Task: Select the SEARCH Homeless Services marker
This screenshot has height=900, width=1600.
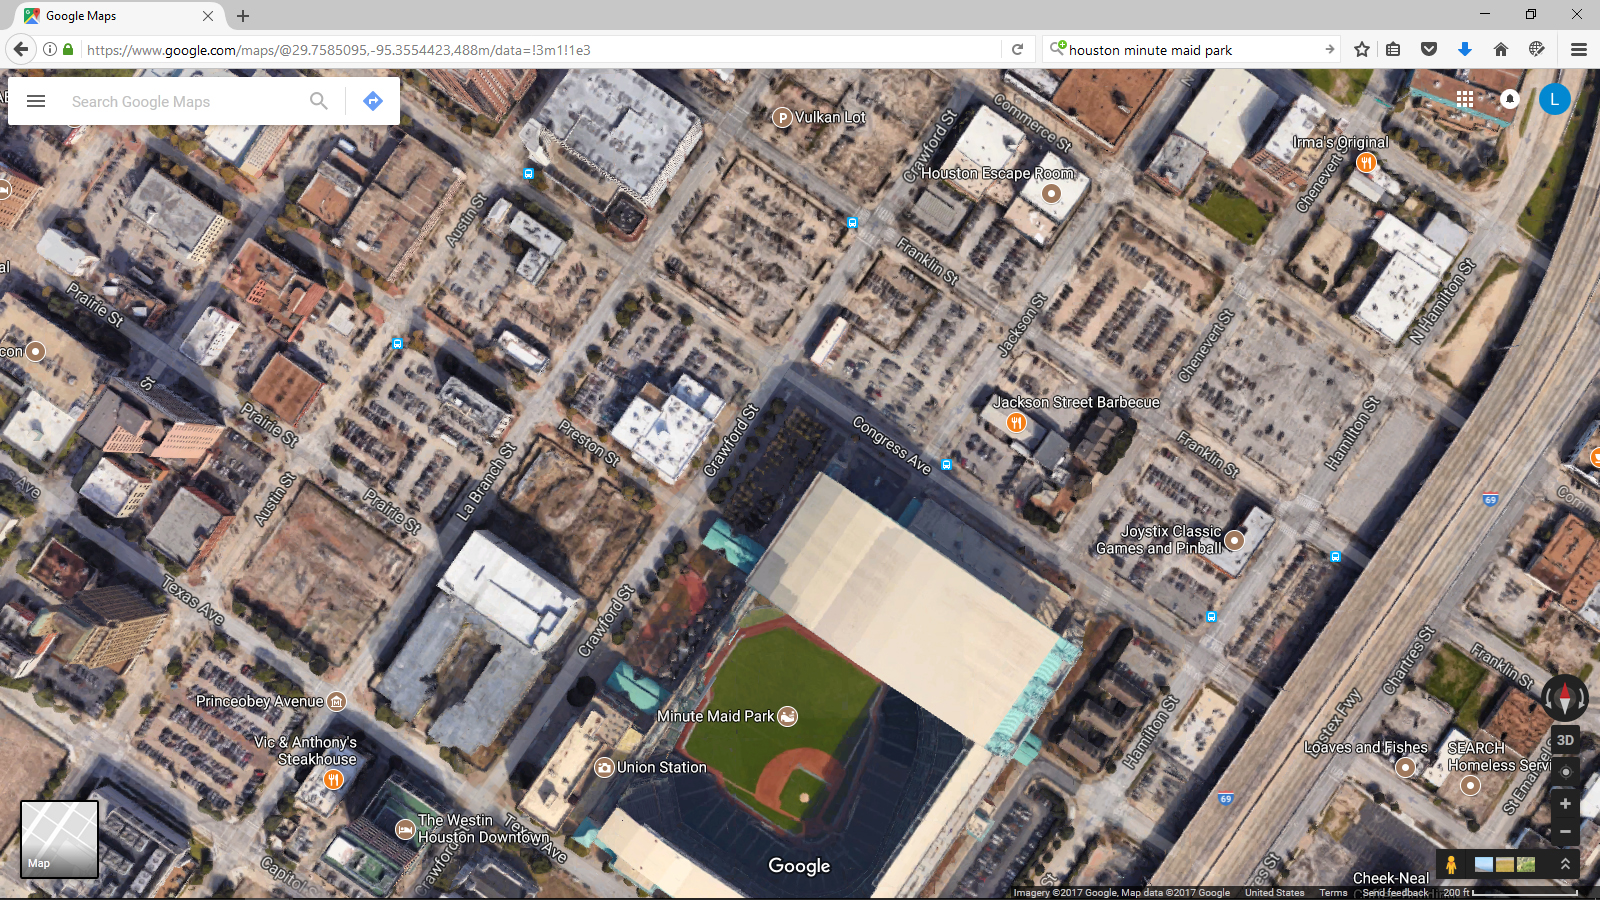Action: coord(1470,785)
